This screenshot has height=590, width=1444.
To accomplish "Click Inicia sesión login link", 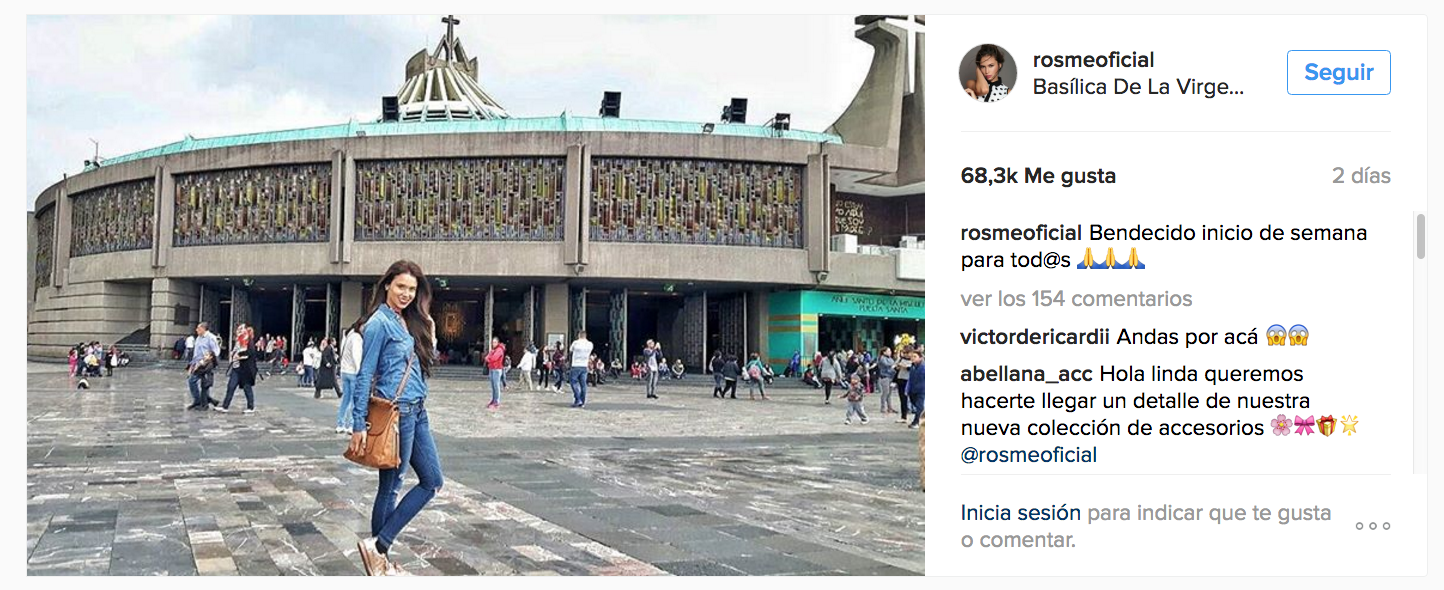I will 1021,513.
